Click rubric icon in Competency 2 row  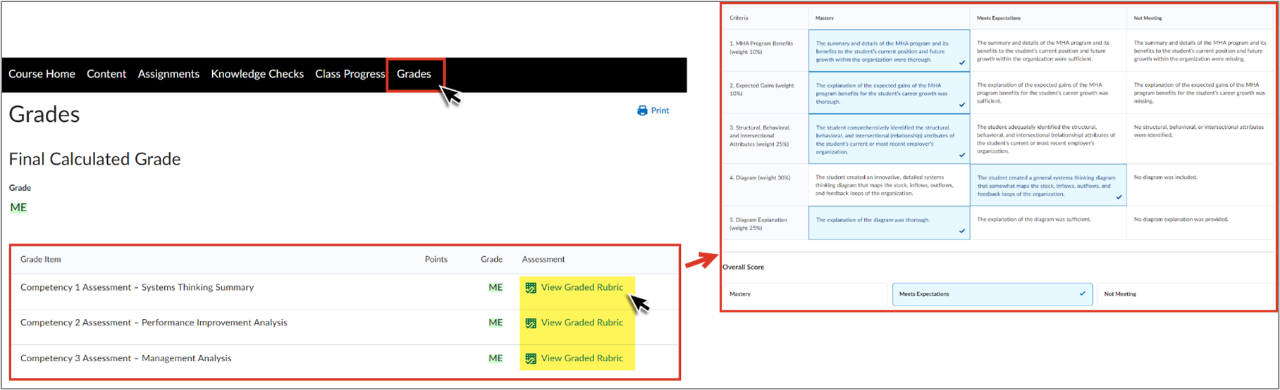coord(531,323)
